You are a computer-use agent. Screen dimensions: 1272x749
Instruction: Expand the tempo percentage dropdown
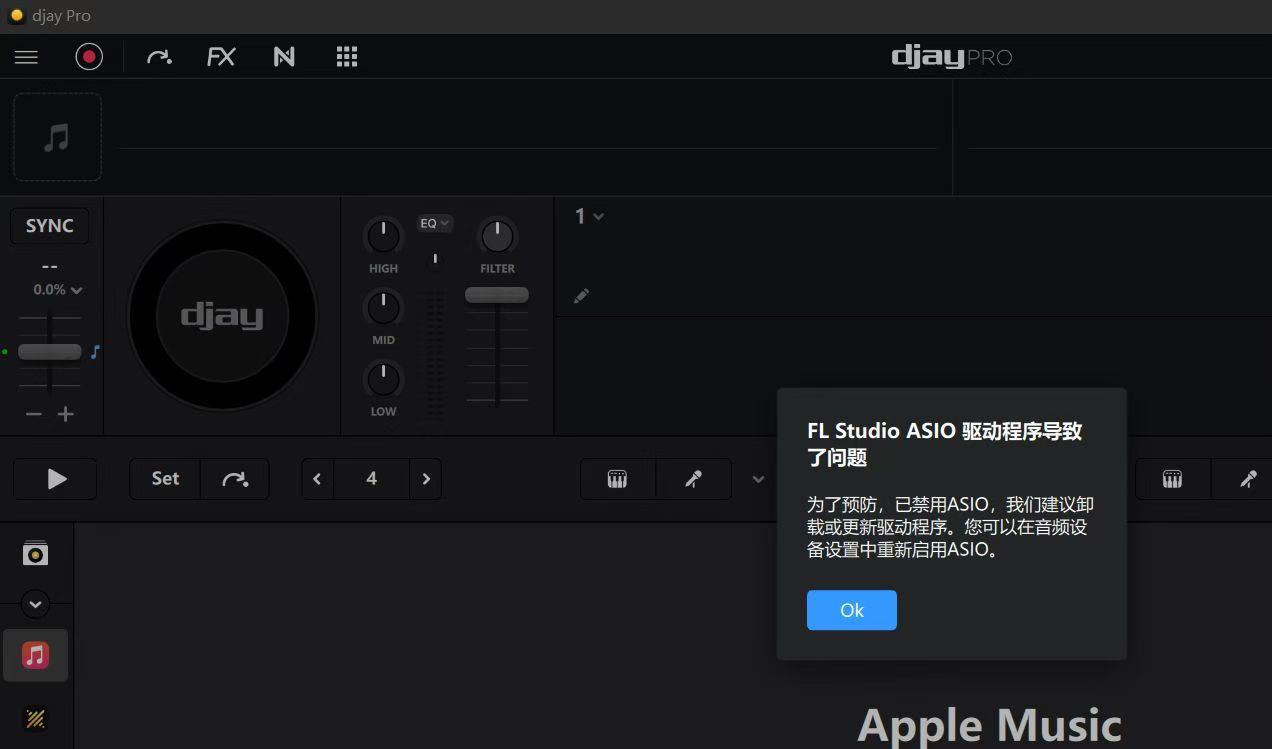pos(58,290)
